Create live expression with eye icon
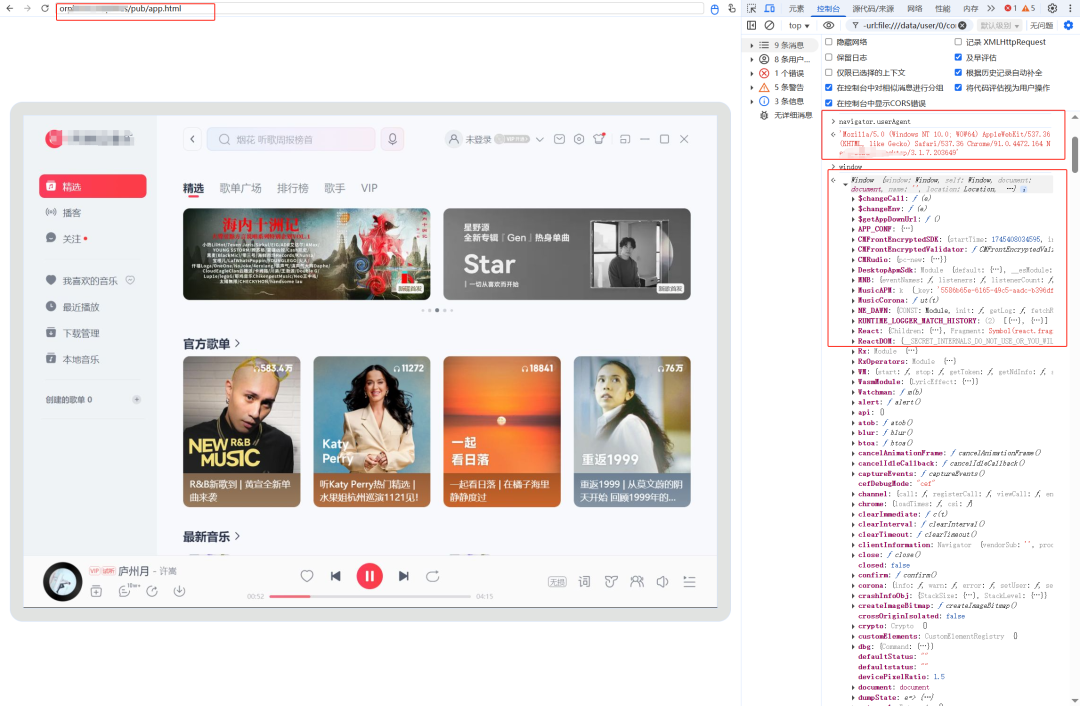This screenshot has width=1080, height=706. point(829,25)
